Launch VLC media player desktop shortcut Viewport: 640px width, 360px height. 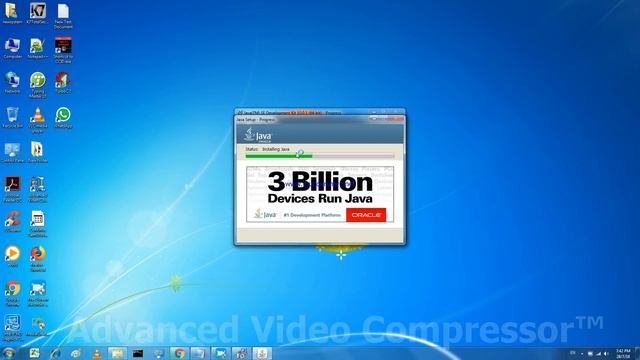pos(38,120)
